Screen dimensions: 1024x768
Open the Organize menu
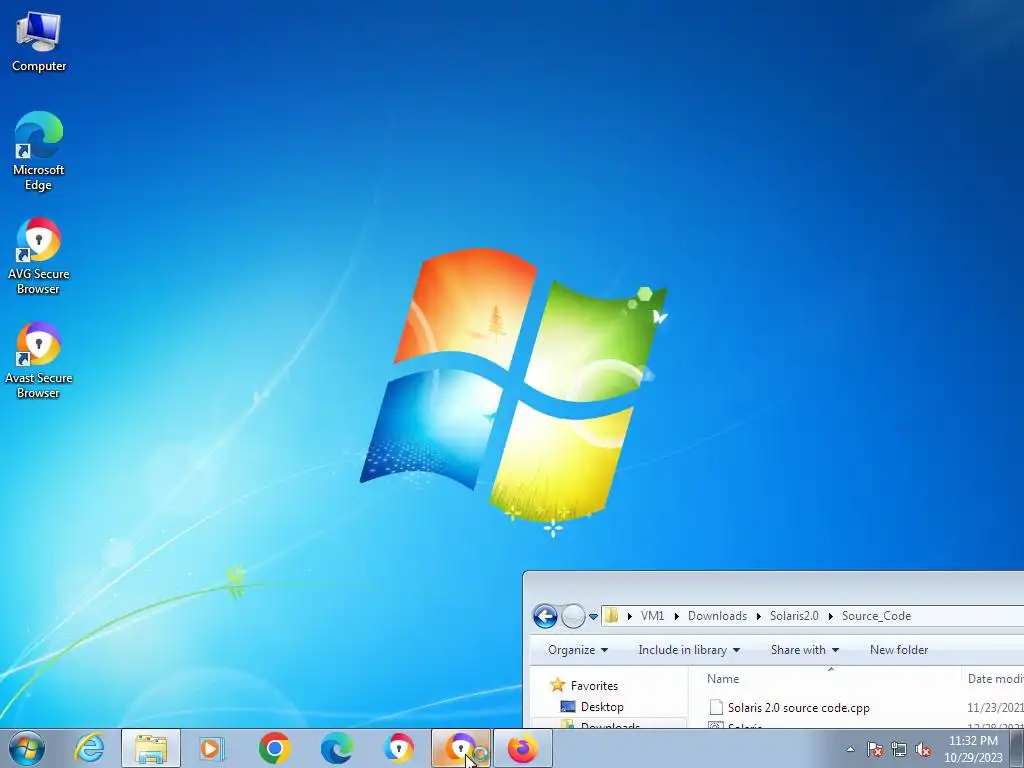coord(578,650)
